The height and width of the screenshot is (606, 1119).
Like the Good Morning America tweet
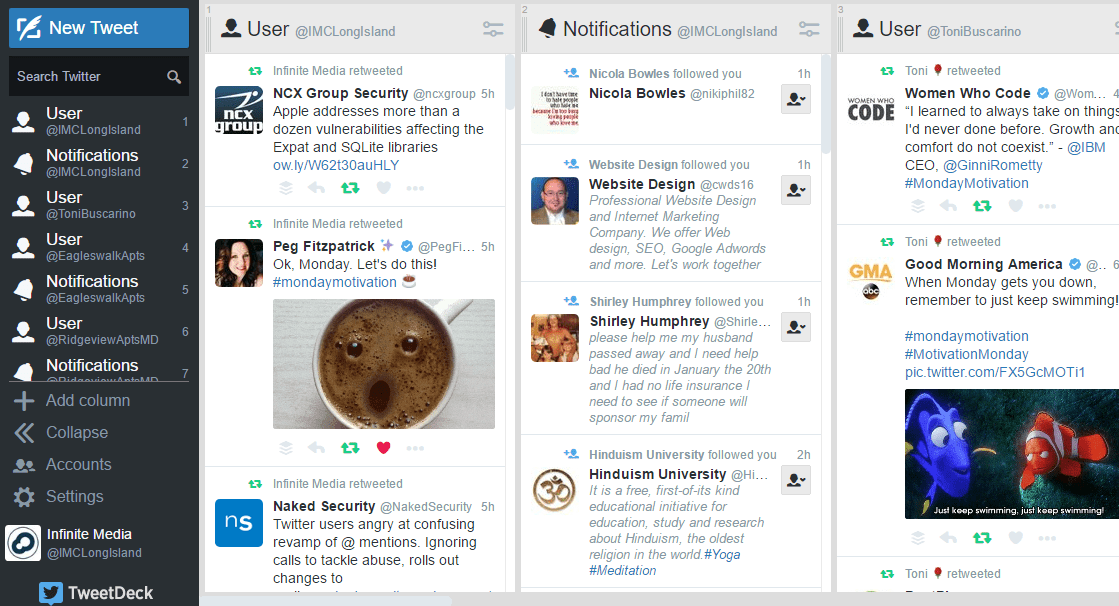1016,538
